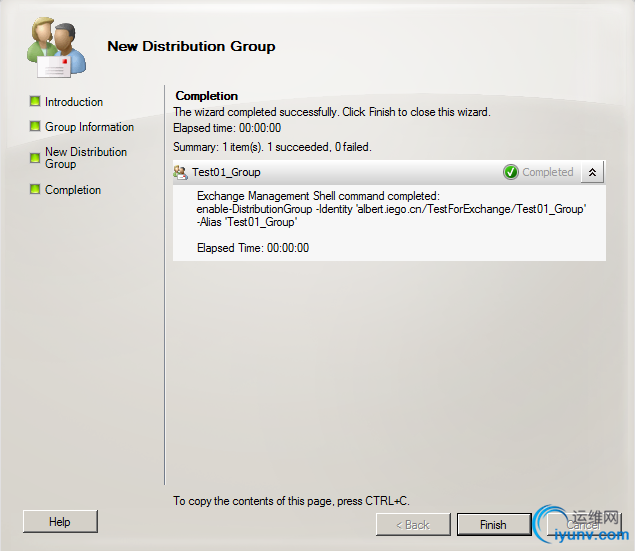Click the Test01_Group item name
Viewport: 635px width, 551px height.
[226, 172]
